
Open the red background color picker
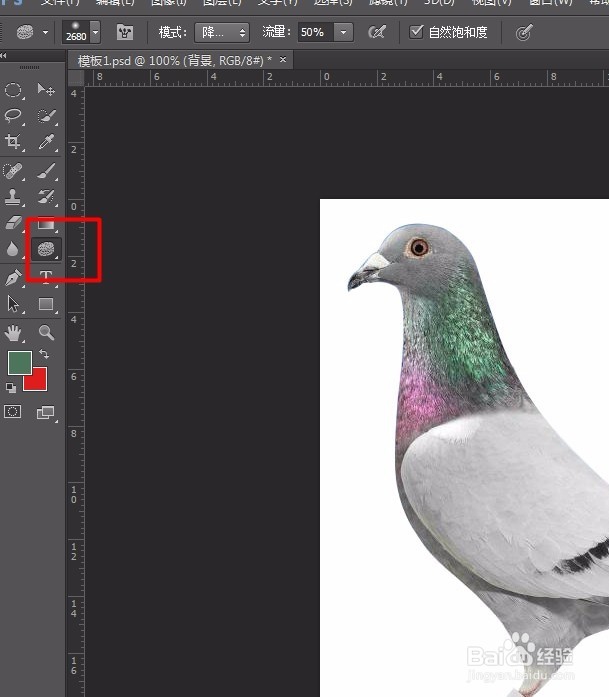point(39,382)
